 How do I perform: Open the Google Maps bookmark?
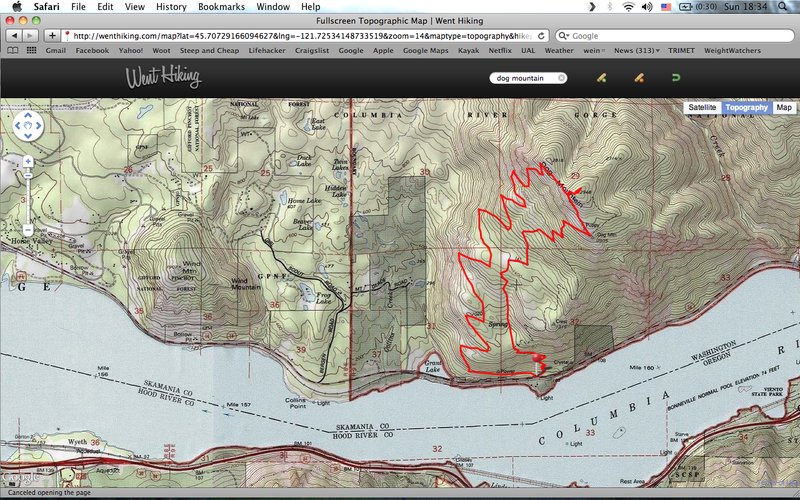(x=426, y=51)
